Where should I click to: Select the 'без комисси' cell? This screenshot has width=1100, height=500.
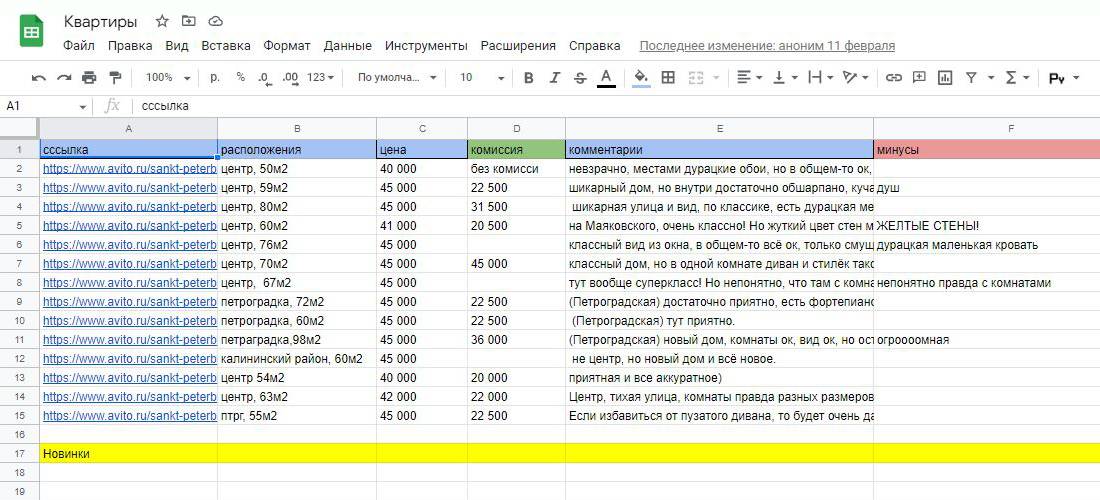516,168
